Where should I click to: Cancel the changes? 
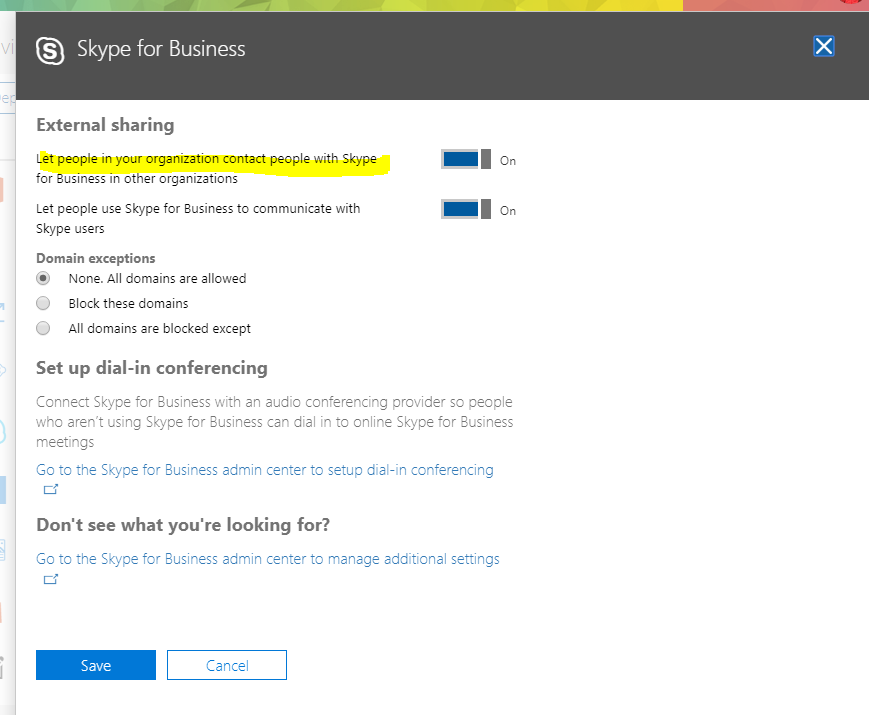point(227,665)
